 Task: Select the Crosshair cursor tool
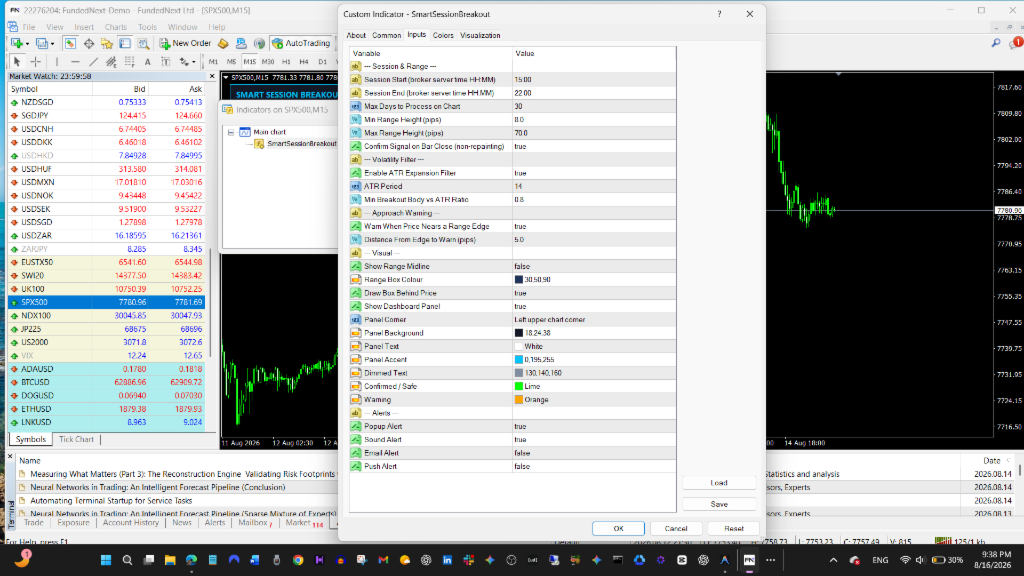click(x=35, y=62)
